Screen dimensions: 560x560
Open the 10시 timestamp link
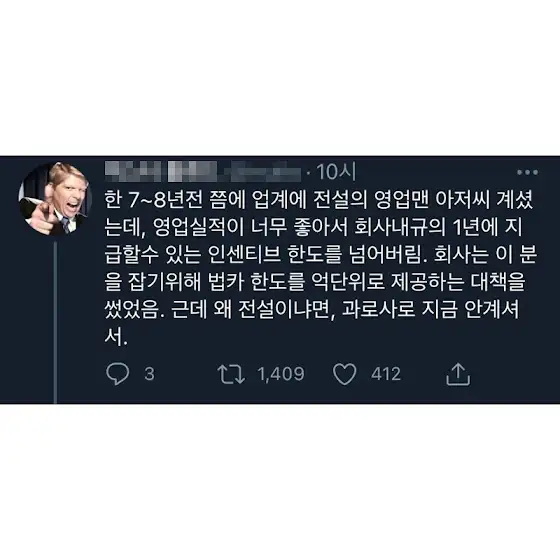pyautogui.click(x=336, y=172)
